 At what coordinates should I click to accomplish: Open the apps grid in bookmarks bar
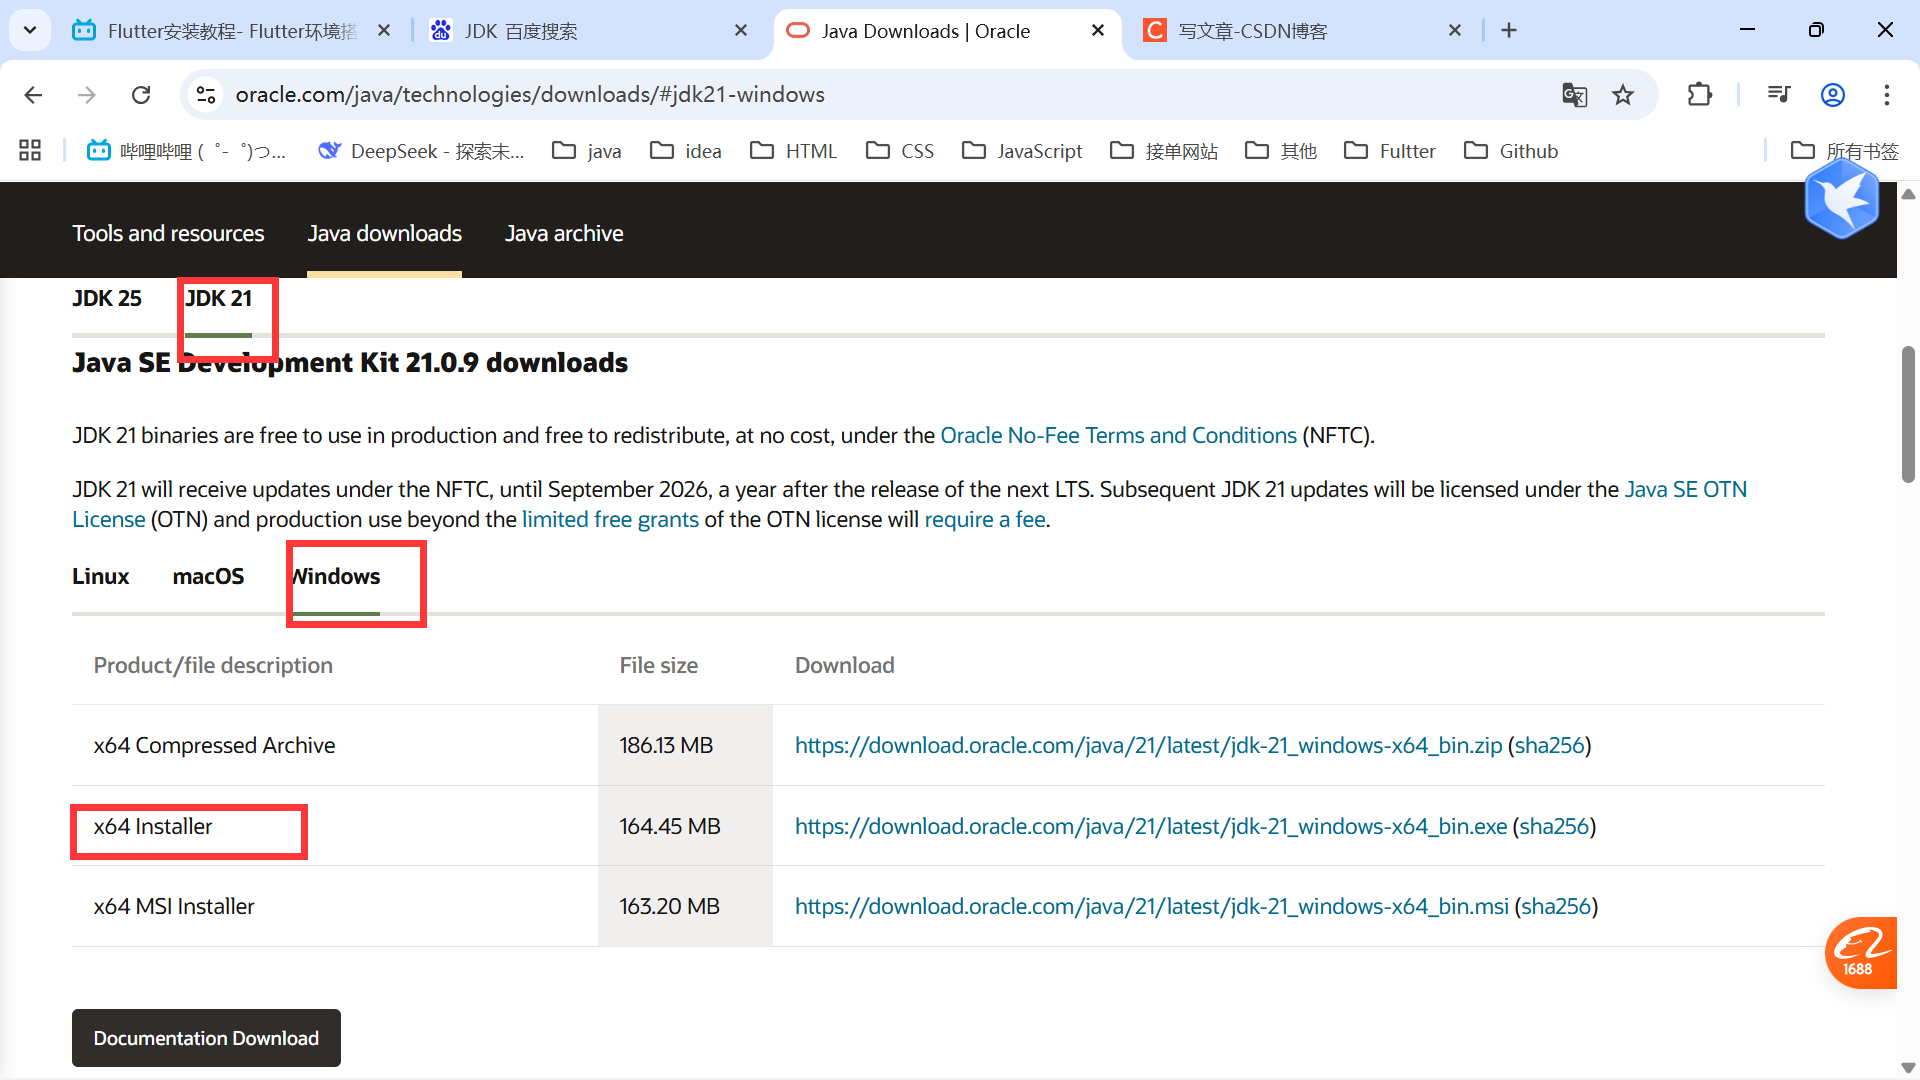pos(30,151)
